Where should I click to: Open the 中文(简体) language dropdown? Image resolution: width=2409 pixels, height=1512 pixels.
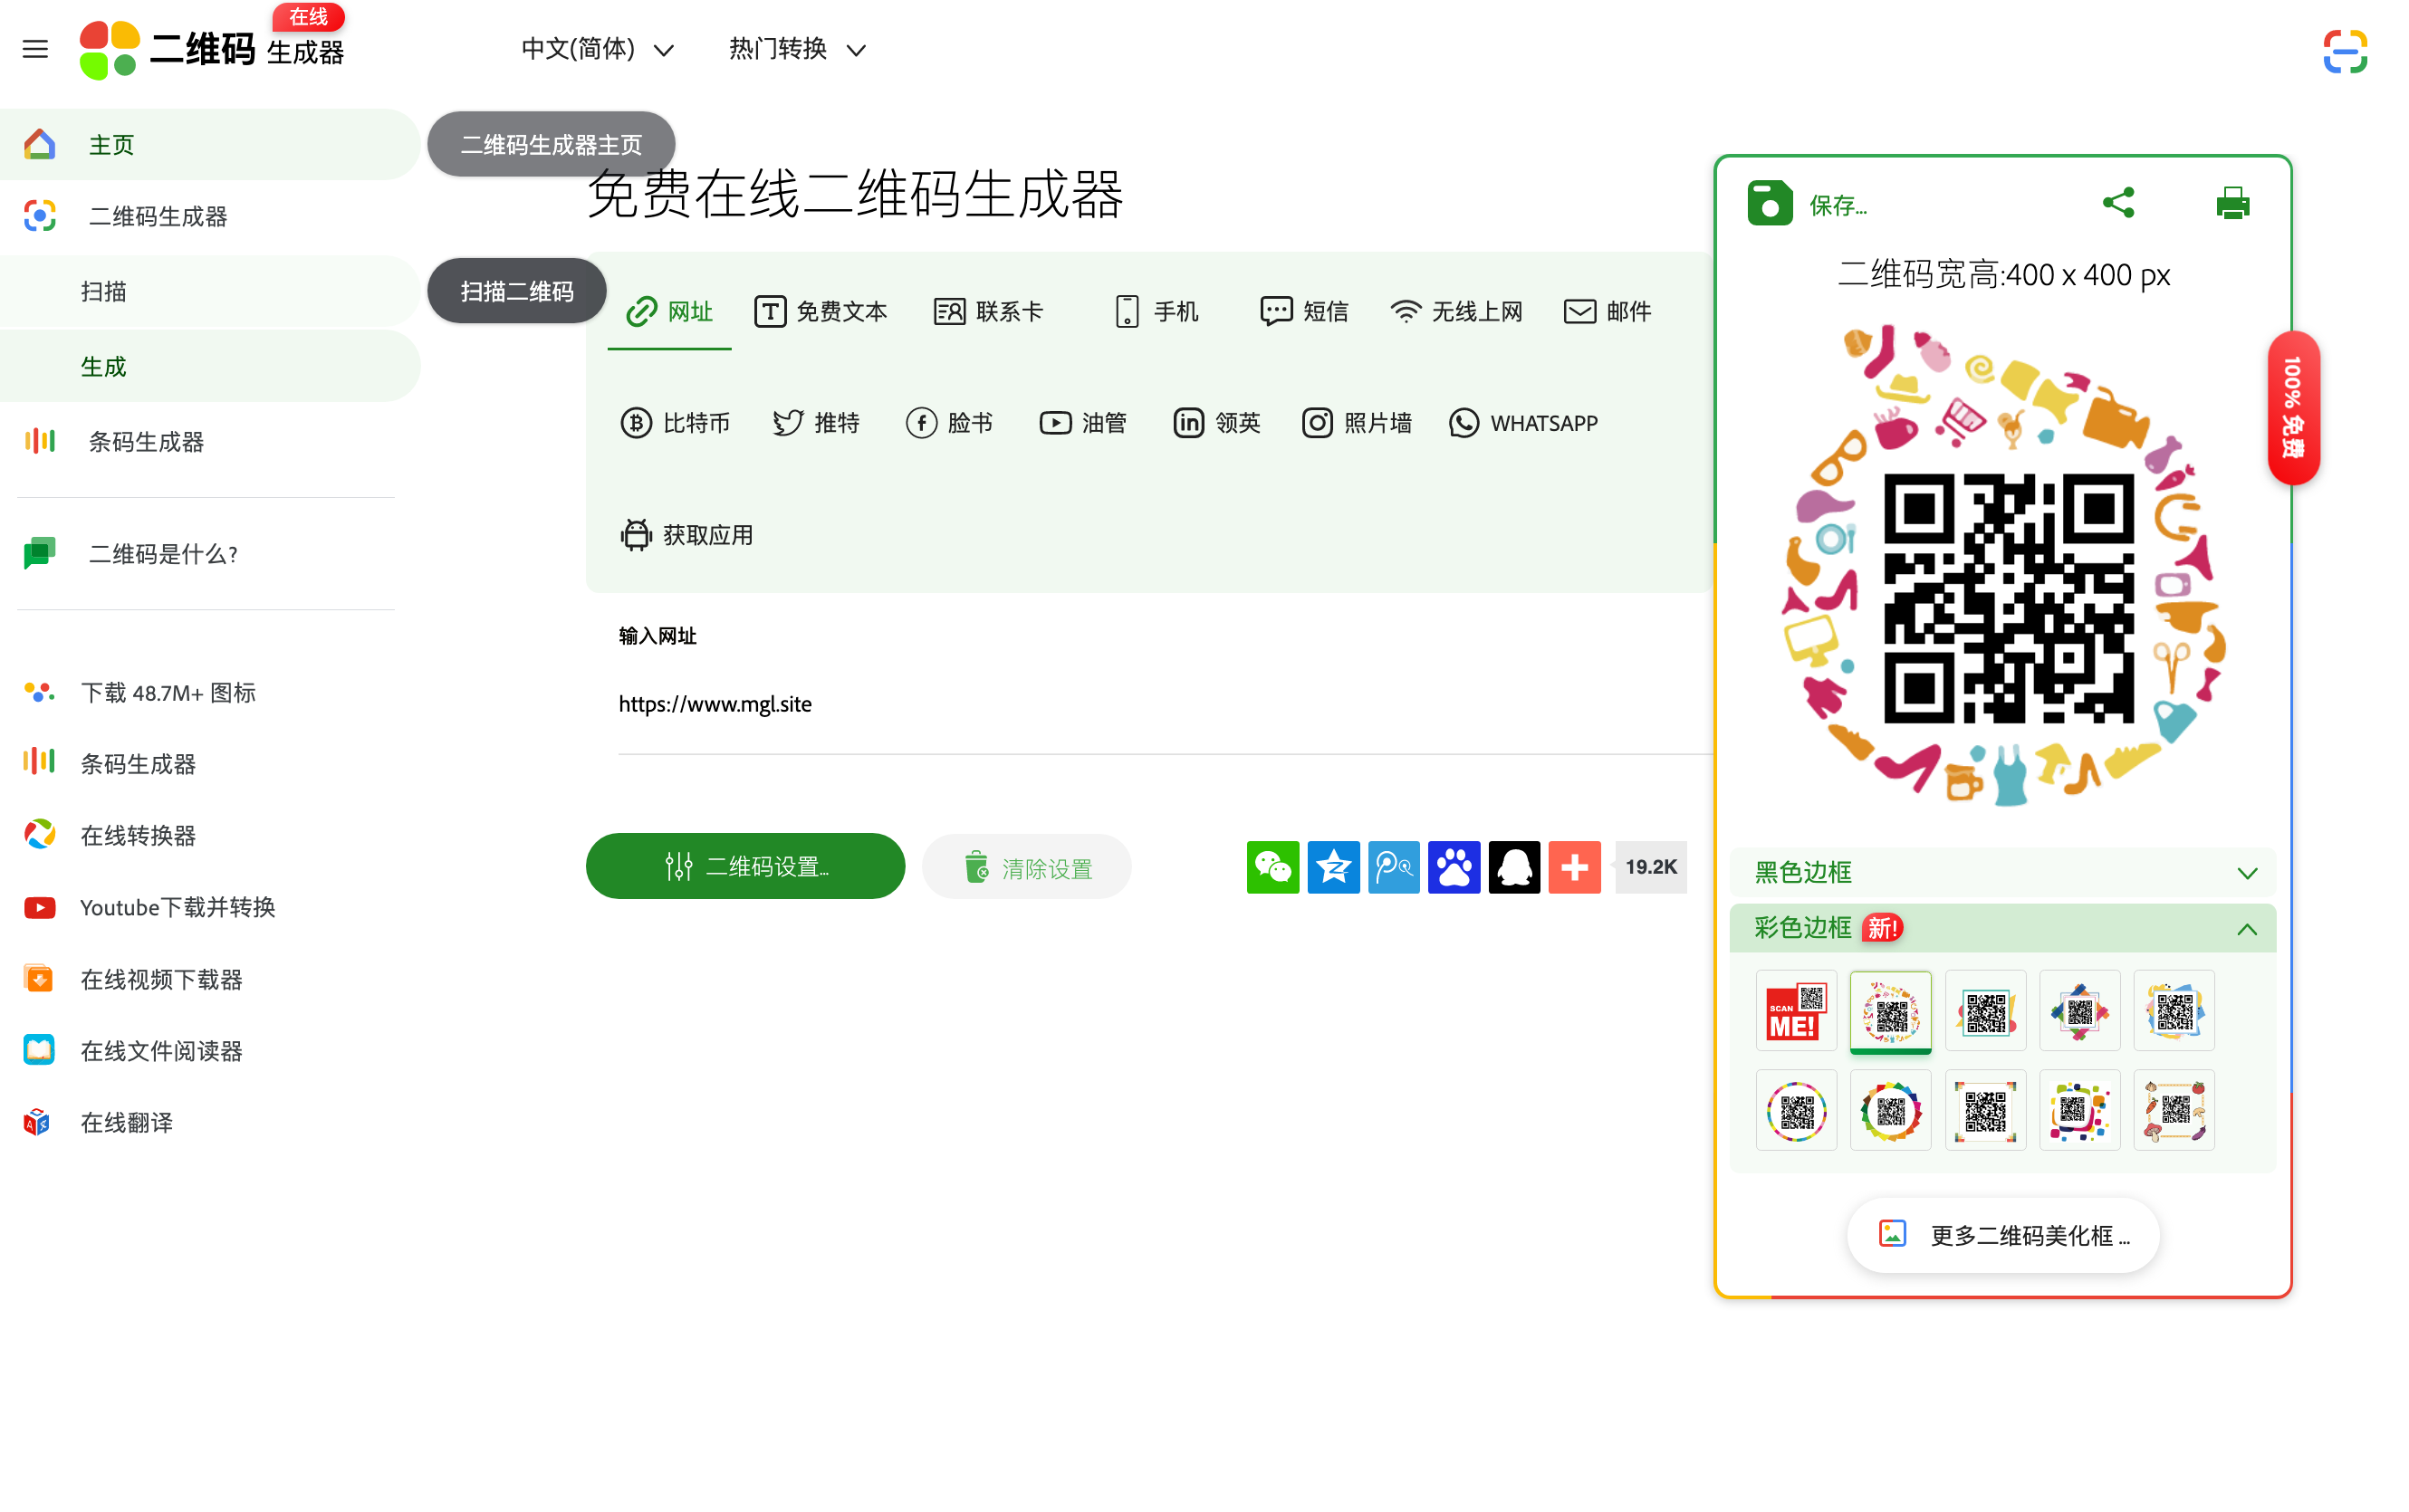point(595,49)
